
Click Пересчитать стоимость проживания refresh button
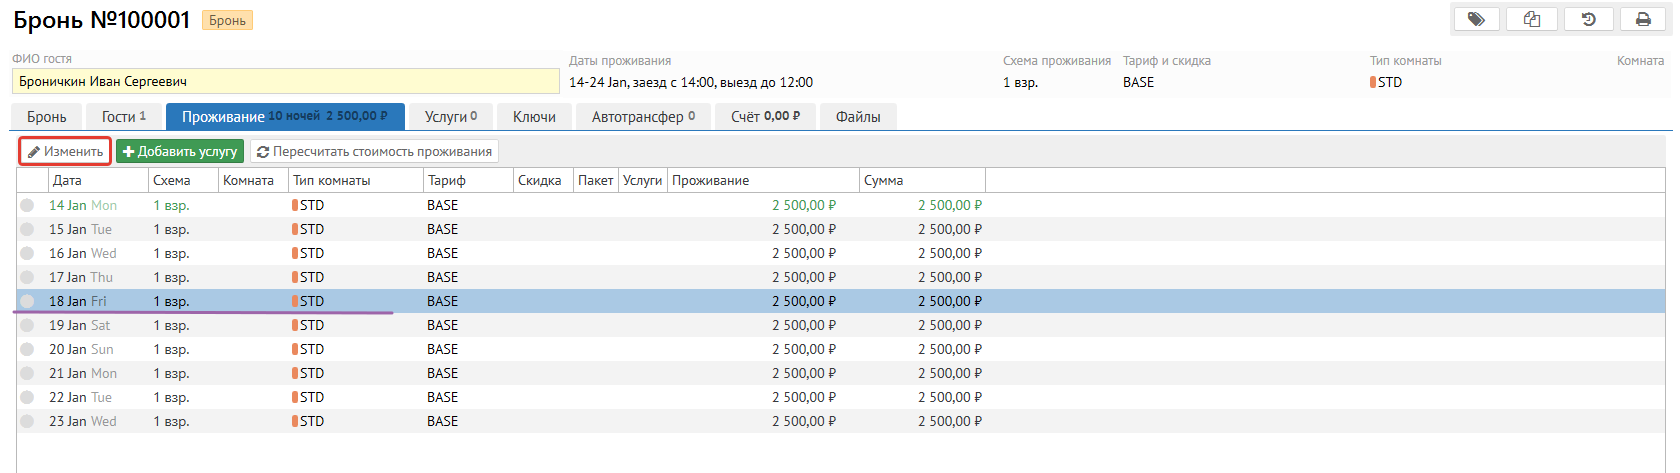374,151
